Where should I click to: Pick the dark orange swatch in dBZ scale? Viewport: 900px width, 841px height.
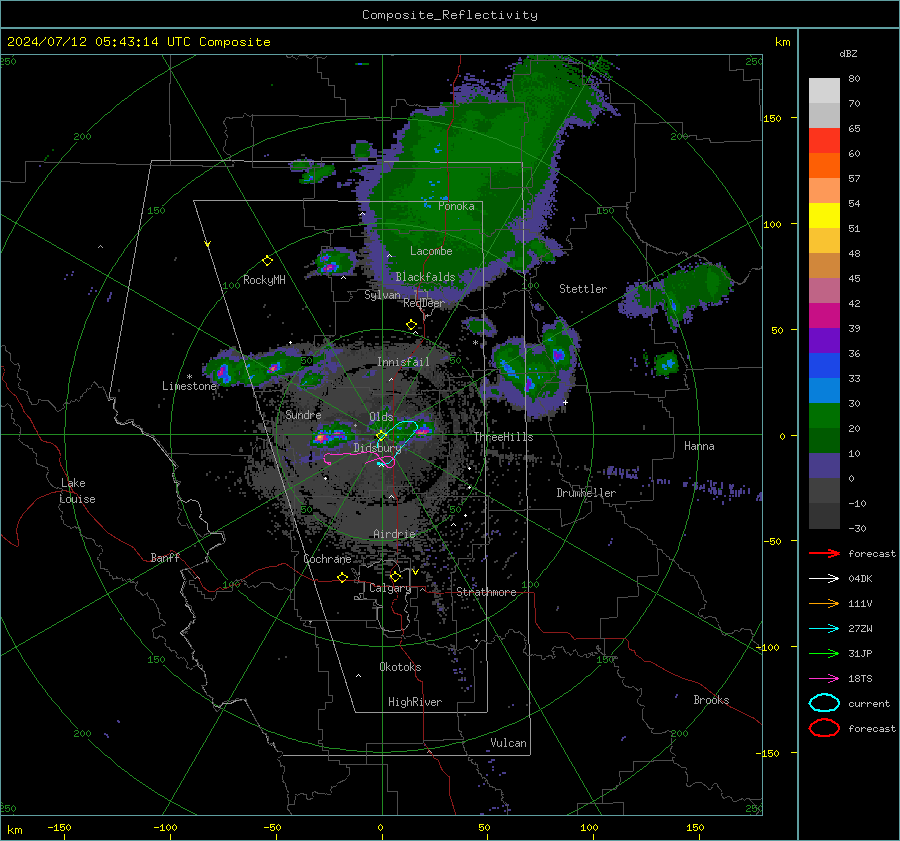[824, 166]
